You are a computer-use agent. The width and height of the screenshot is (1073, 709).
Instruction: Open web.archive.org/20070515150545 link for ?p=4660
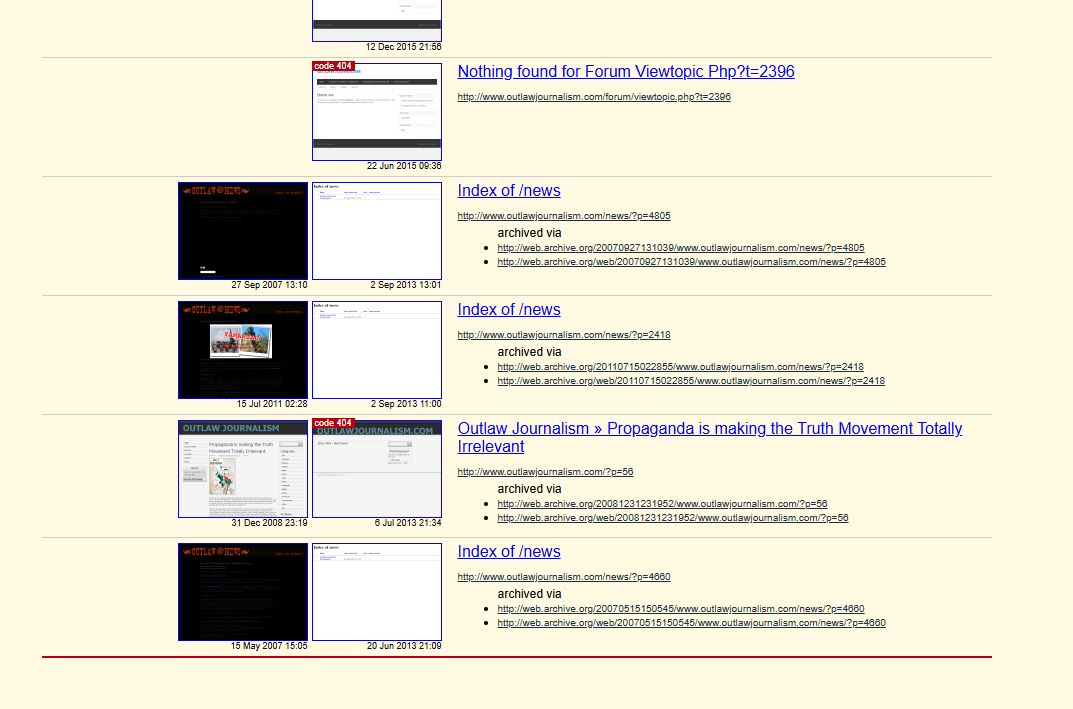681,609
